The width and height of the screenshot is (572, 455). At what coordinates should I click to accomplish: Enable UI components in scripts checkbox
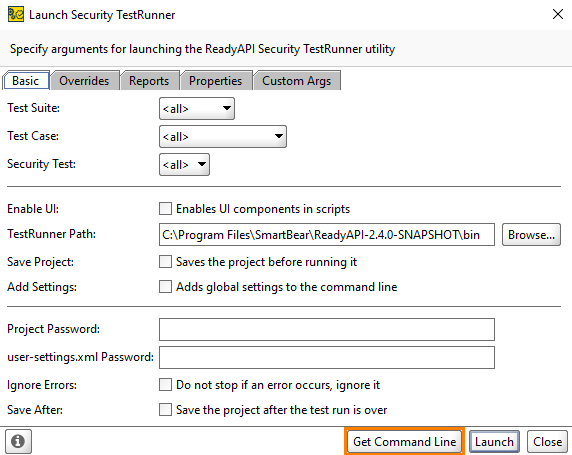(x=165, y=209)
